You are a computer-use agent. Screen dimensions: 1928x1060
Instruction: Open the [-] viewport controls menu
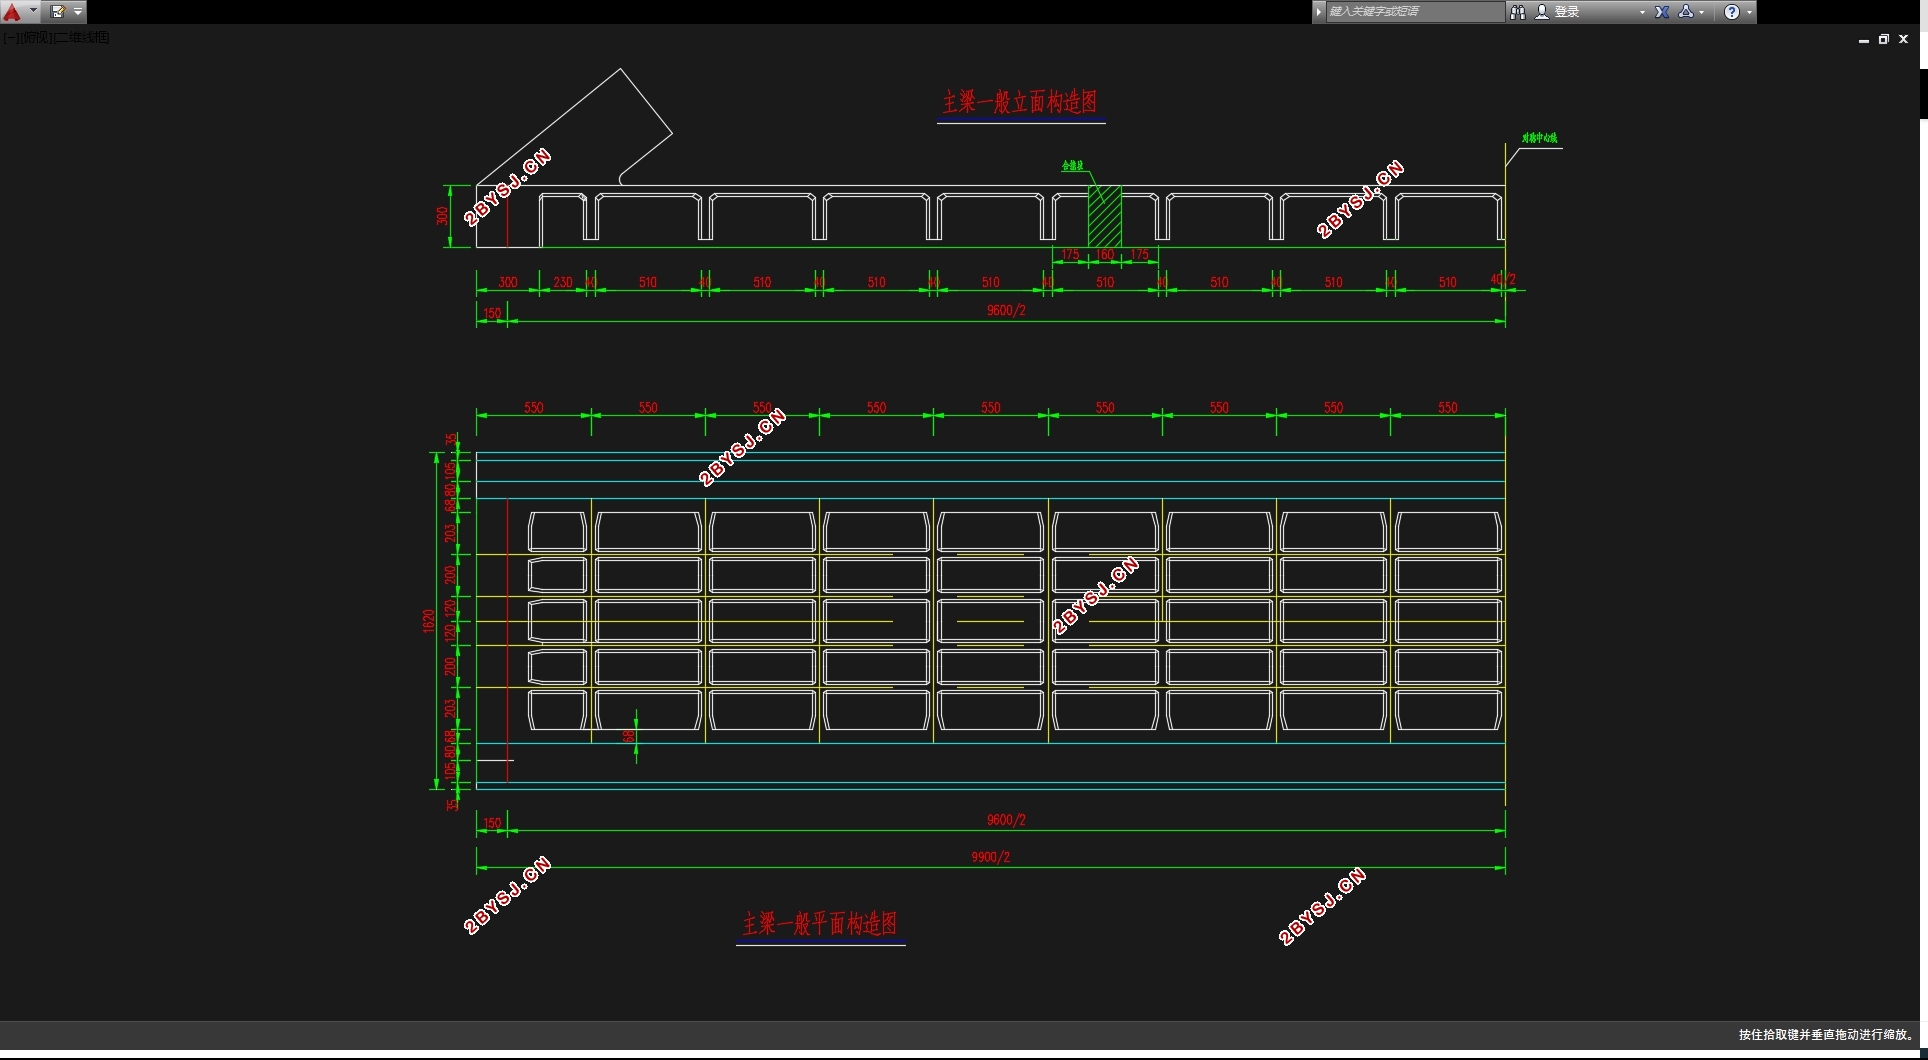click(x=10, y=38)
